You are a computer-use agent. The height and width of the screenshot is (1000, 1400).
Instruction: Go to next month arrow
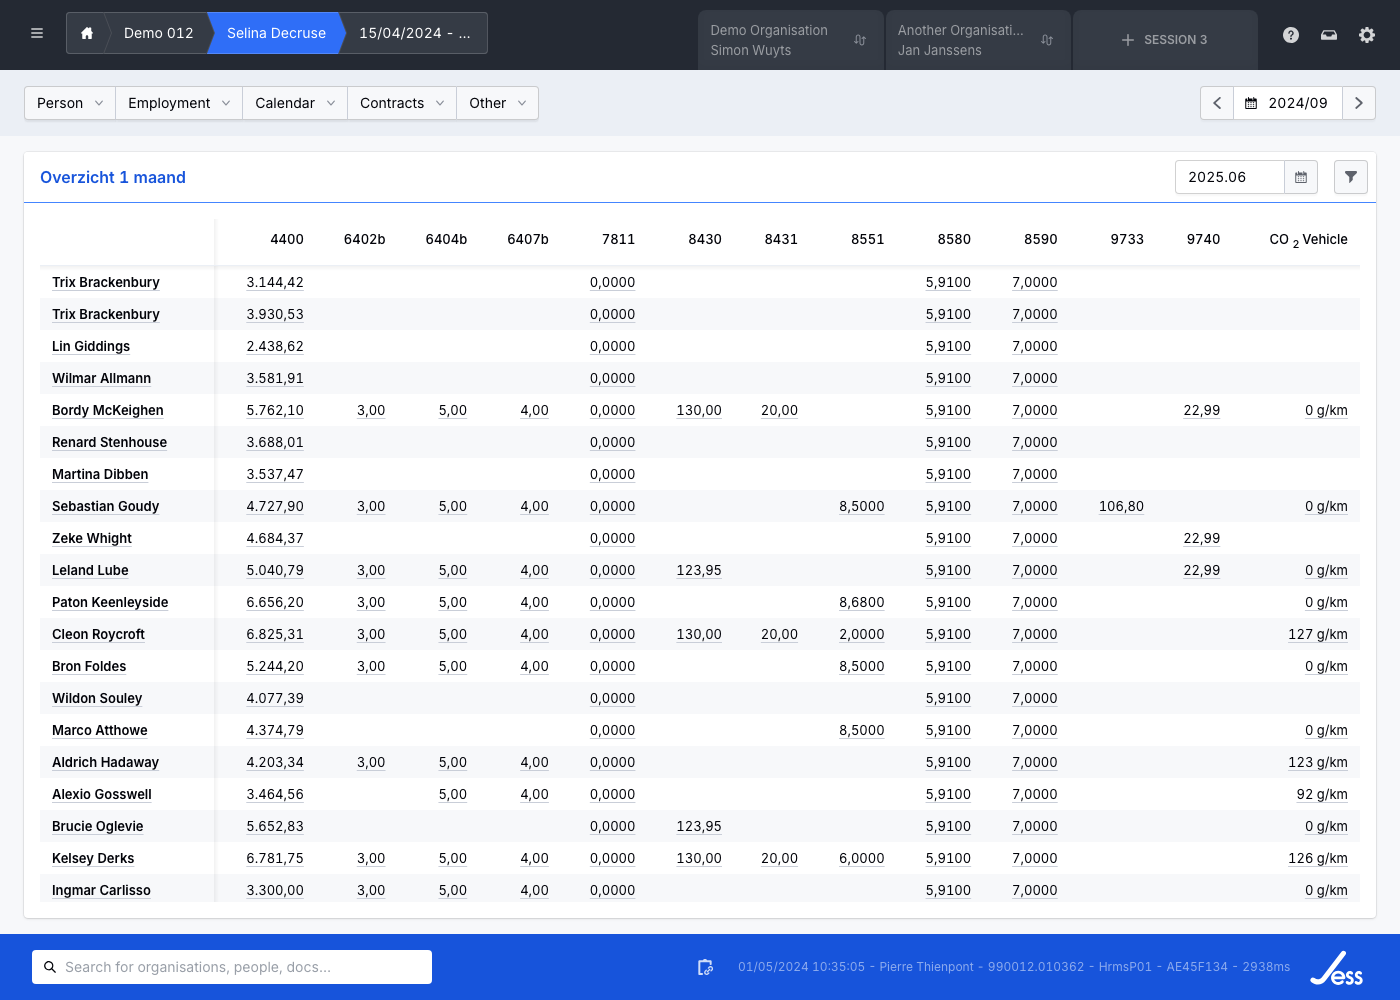[x=1358, y=103]
